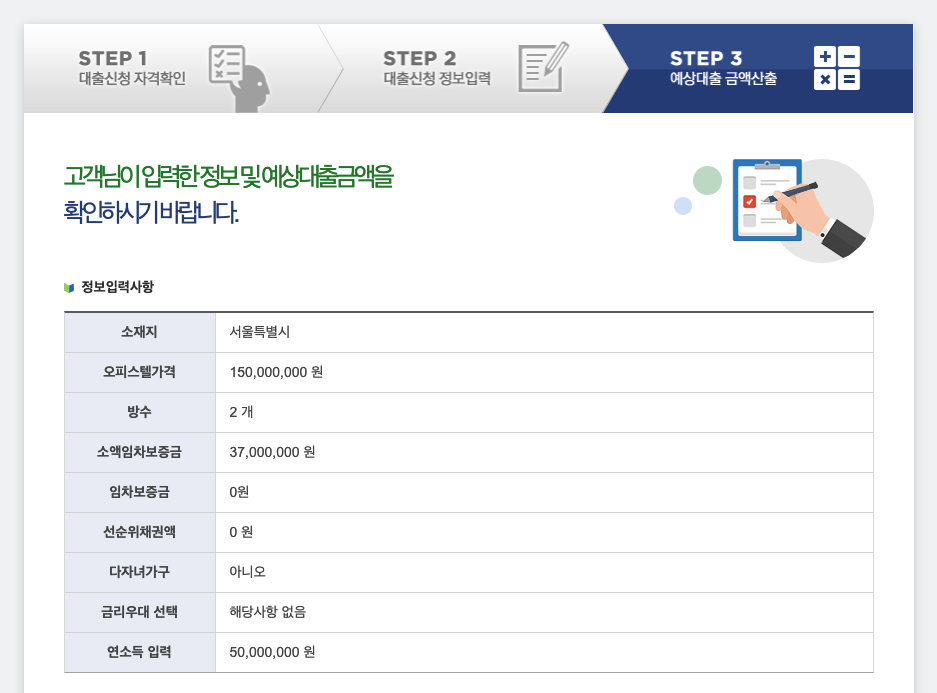Image resolution: width=937 pixels, height=693 pixels.
Task: Open the STEP 2 대출신청 정보입력 tab
Action: pos(472,68)
